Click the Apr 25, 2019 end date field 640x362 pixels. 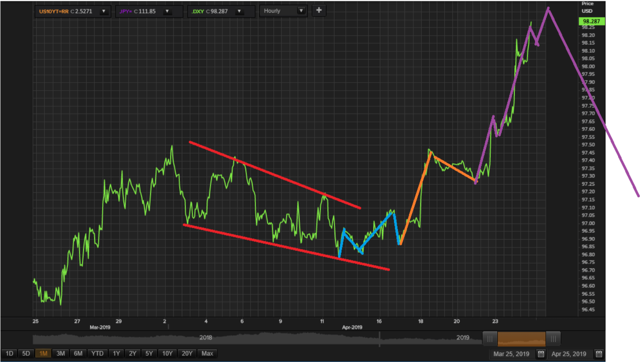tap(569, 354)
